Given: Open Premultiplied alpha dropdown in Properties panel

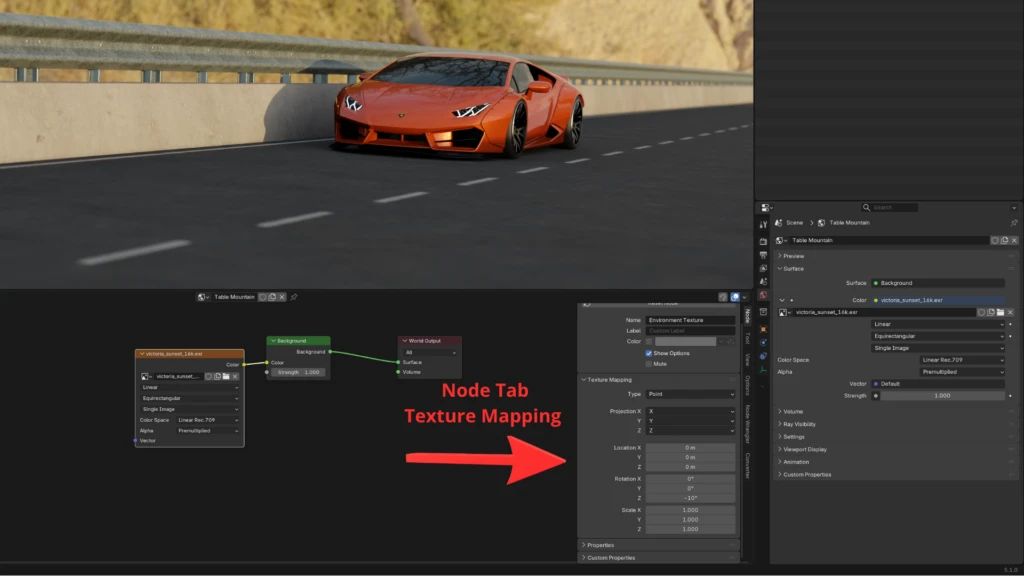Looking at the screenshot, I should coord(962,372).
